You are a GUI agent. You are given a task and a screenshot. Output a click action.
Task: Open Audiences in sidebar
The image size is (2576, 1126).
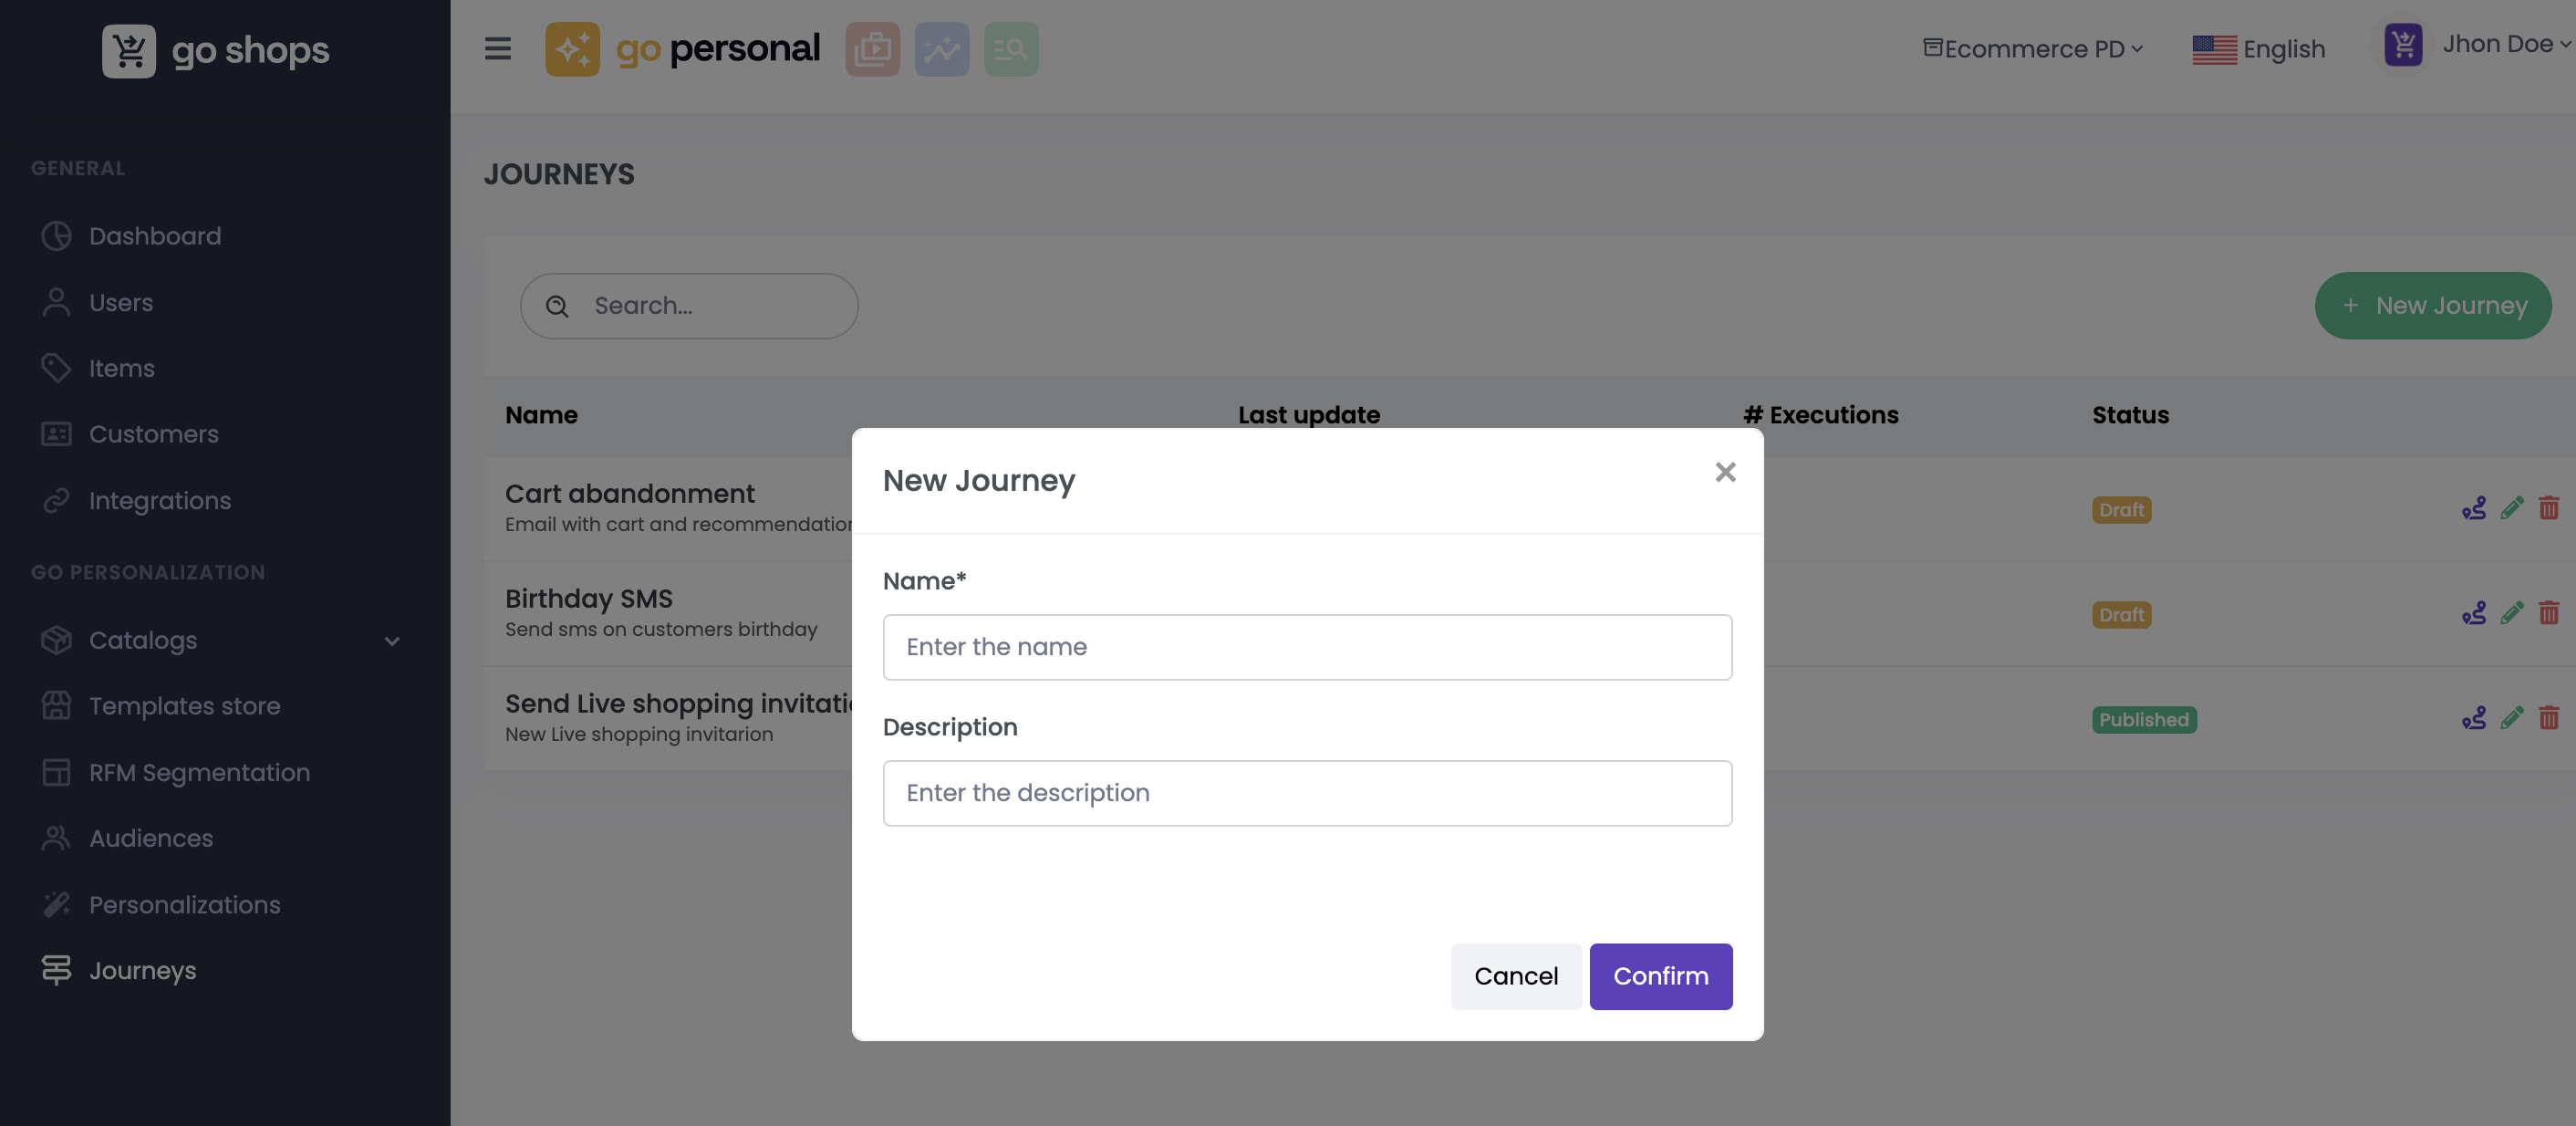pyautogui.click(x=150, y=838)
